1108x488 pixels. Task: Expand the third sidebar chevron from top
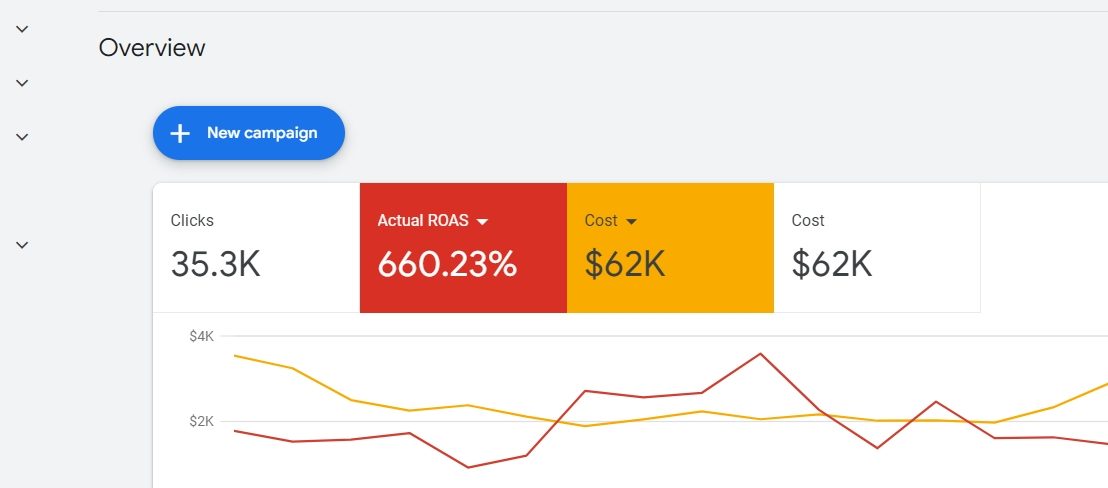coord(22,137)
